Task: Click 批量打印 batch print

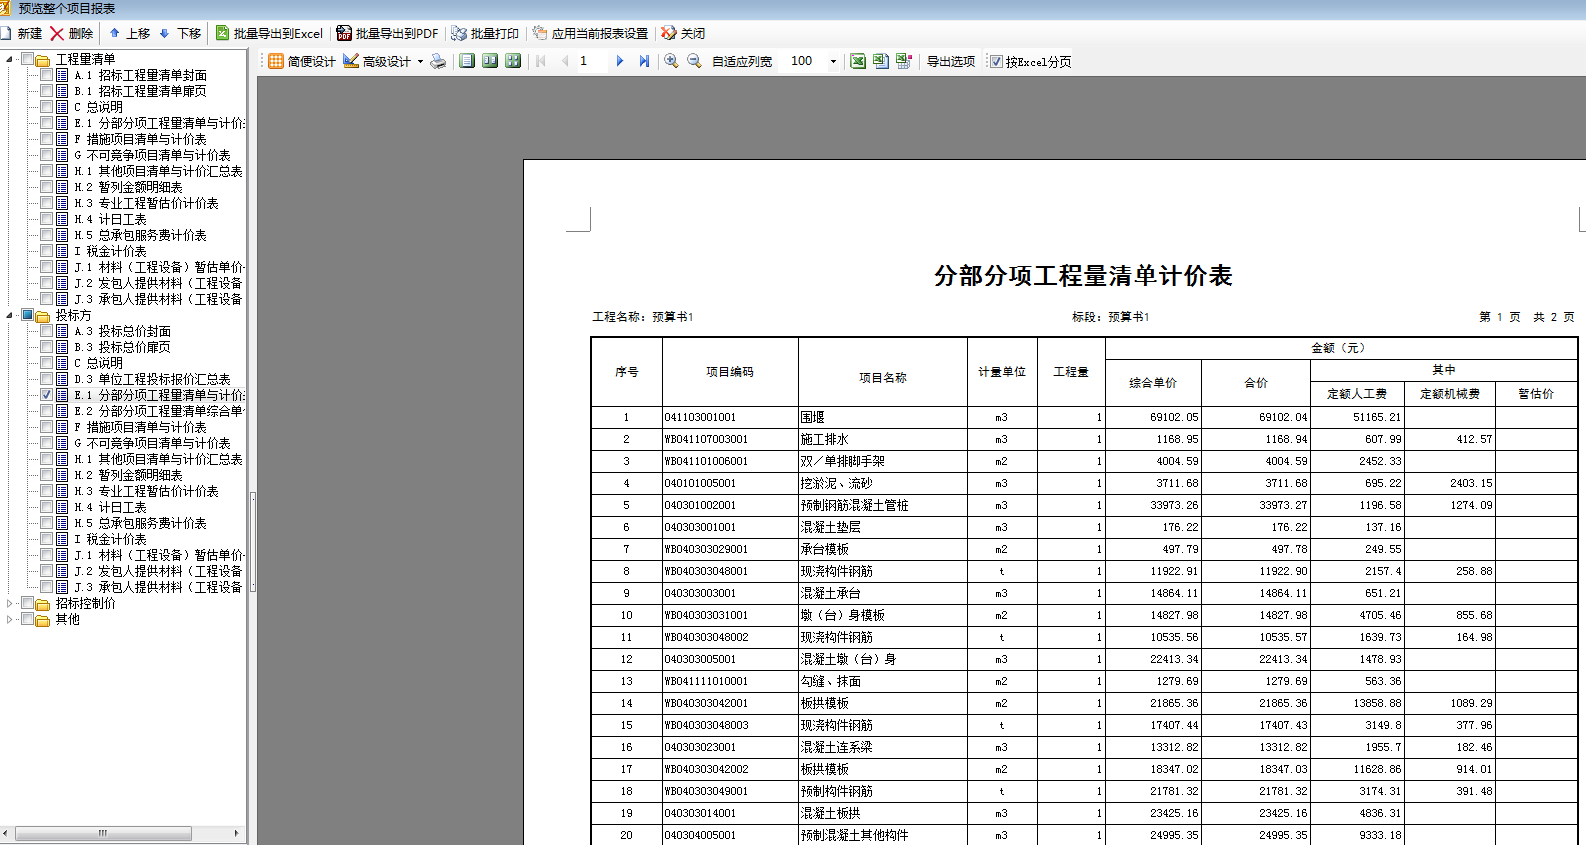Action: [485, 33]
